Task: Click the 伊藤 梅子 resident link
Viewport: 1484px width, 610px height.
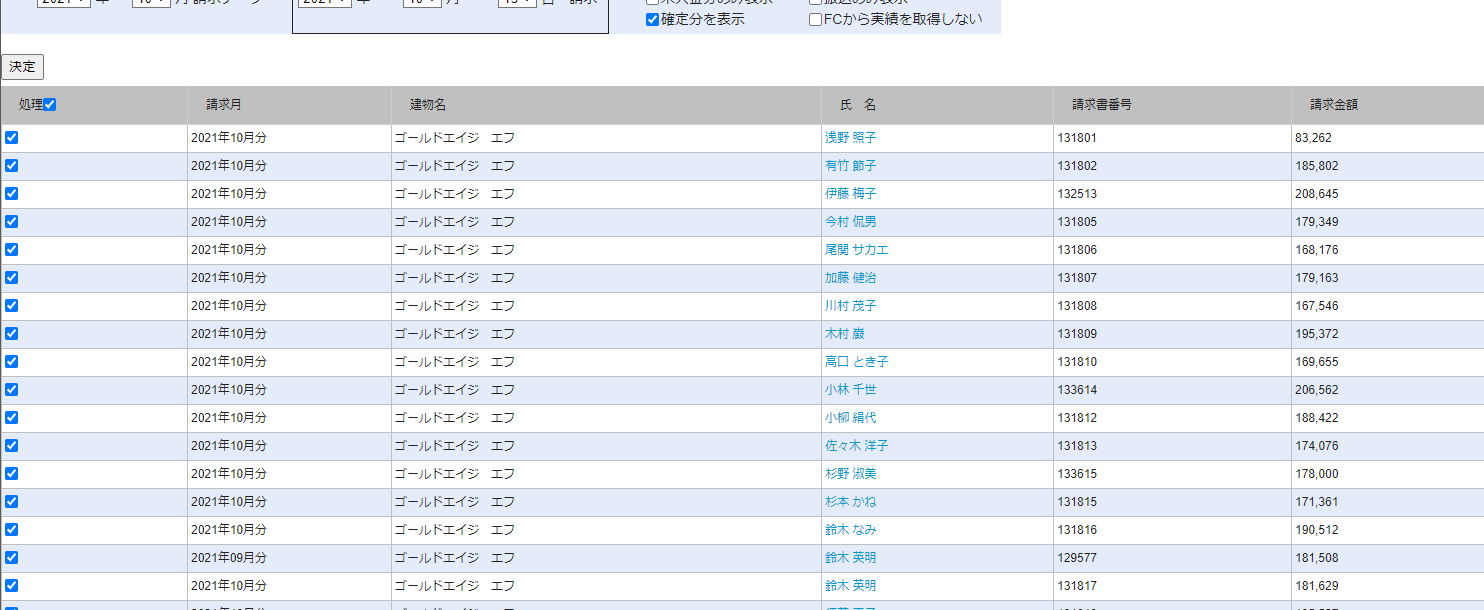Action: 850,194
